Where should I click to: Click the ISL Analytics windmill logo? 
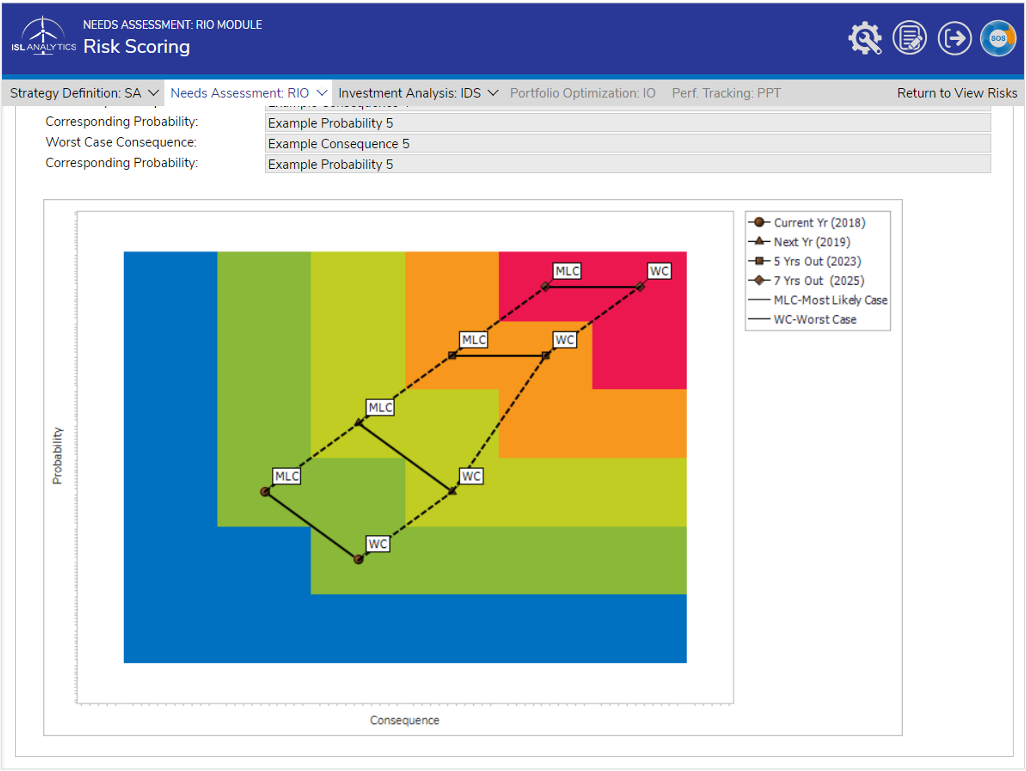[x=43, y=36]
